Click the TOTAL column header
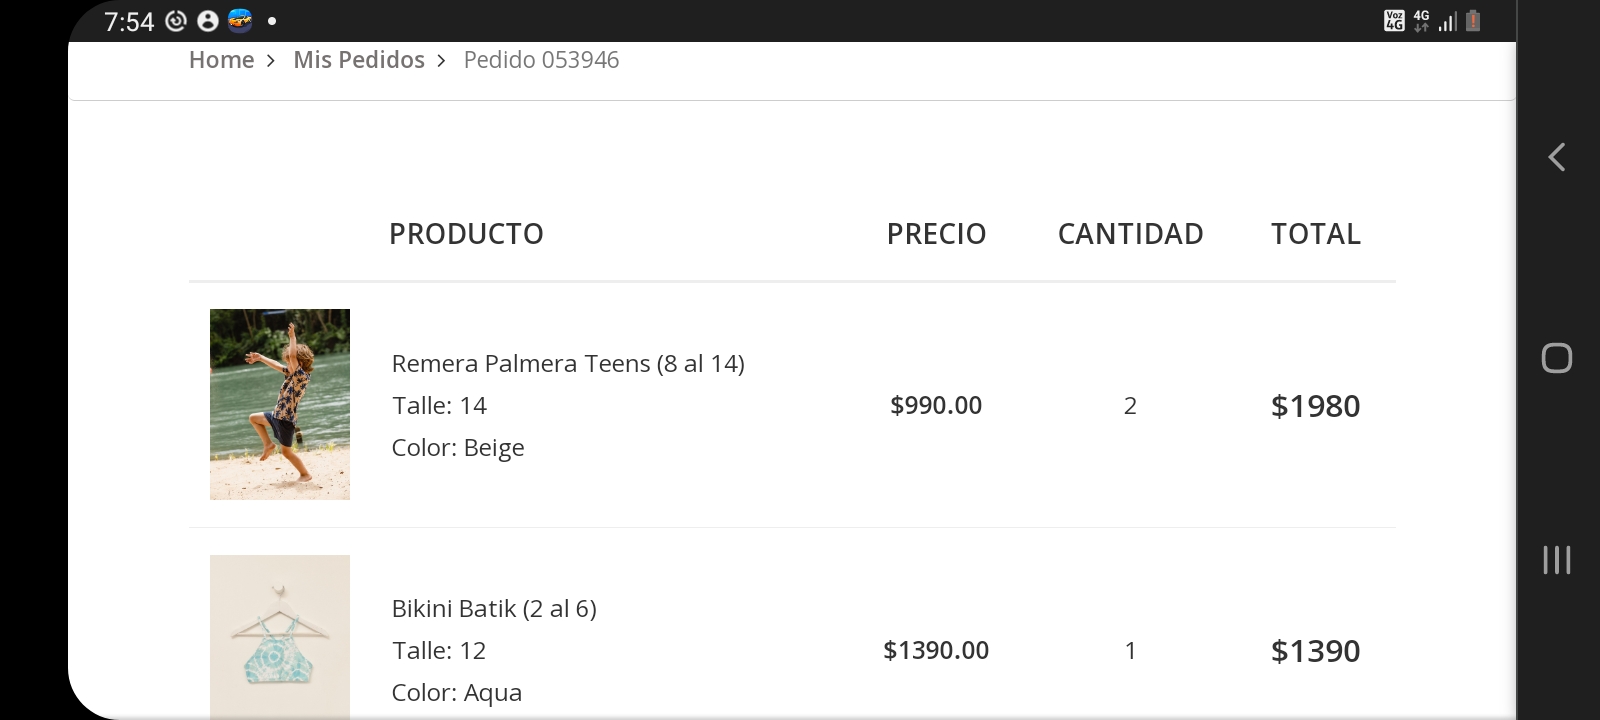This screenshot has width=1600, height=720. coord(1315,234)
